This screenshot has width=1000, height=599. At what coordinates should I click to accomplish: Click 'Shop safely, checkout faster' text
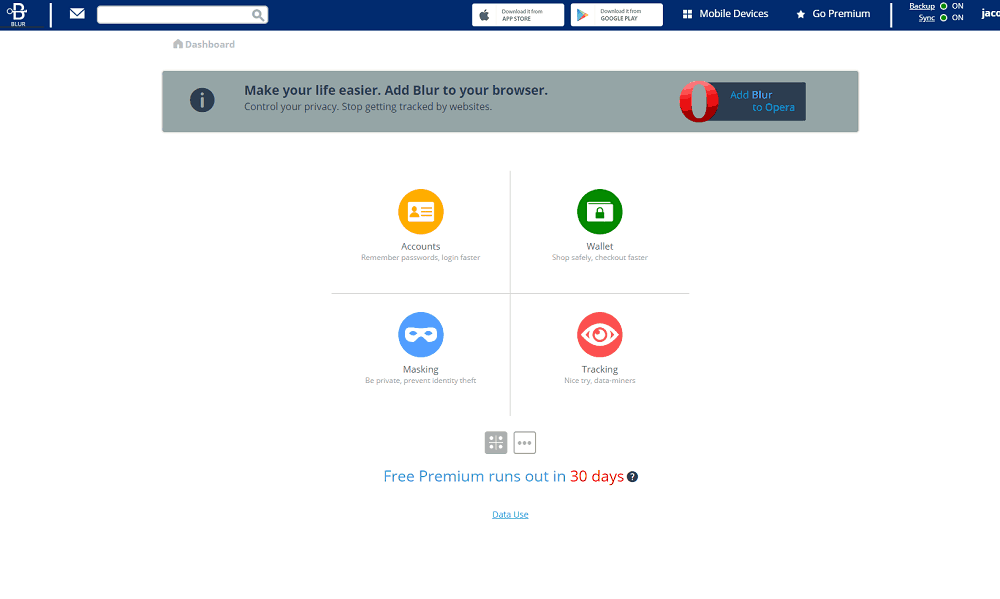coord(599,258)
